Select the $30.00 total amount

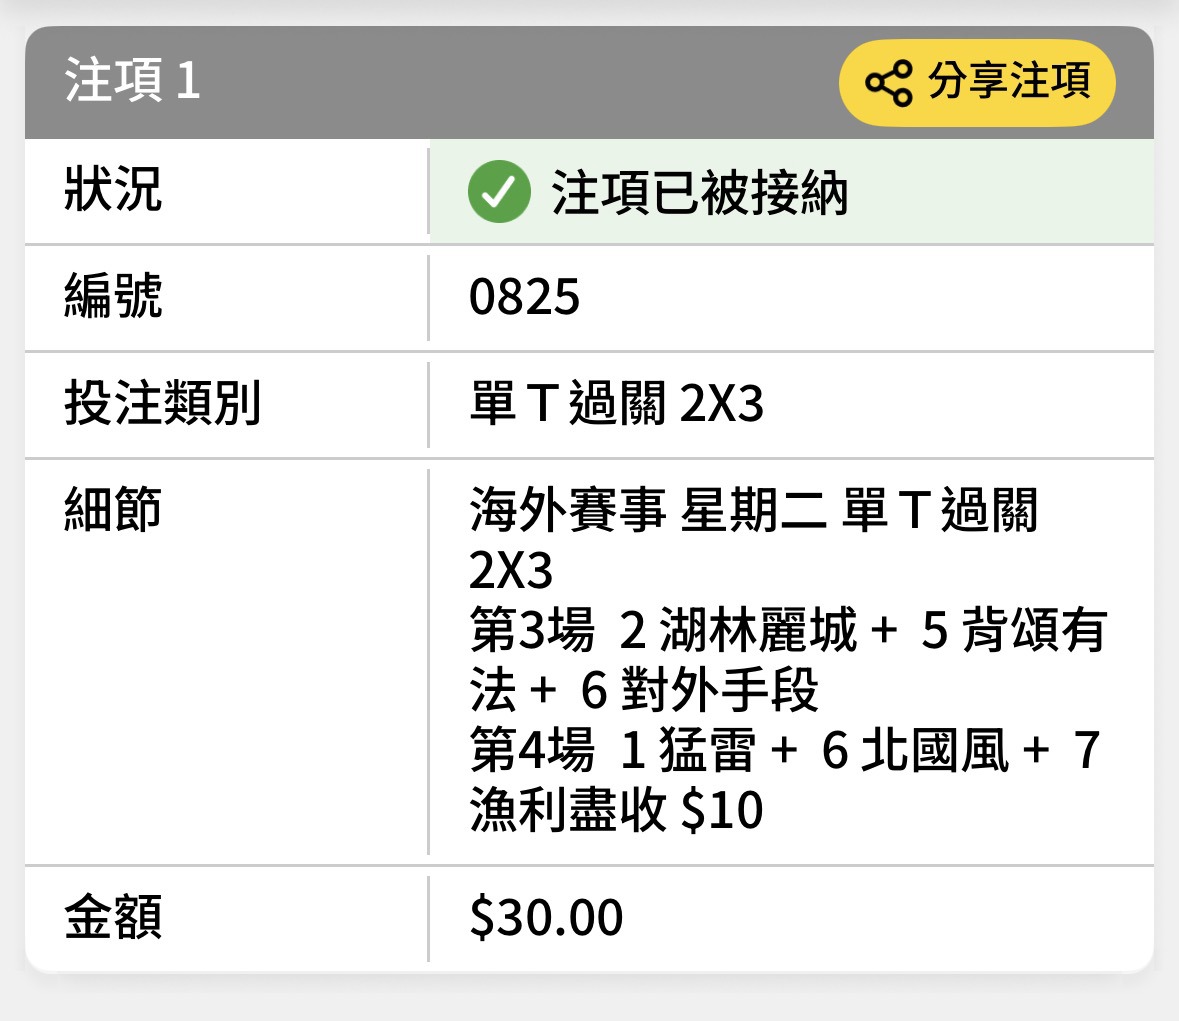pos(546,918)
